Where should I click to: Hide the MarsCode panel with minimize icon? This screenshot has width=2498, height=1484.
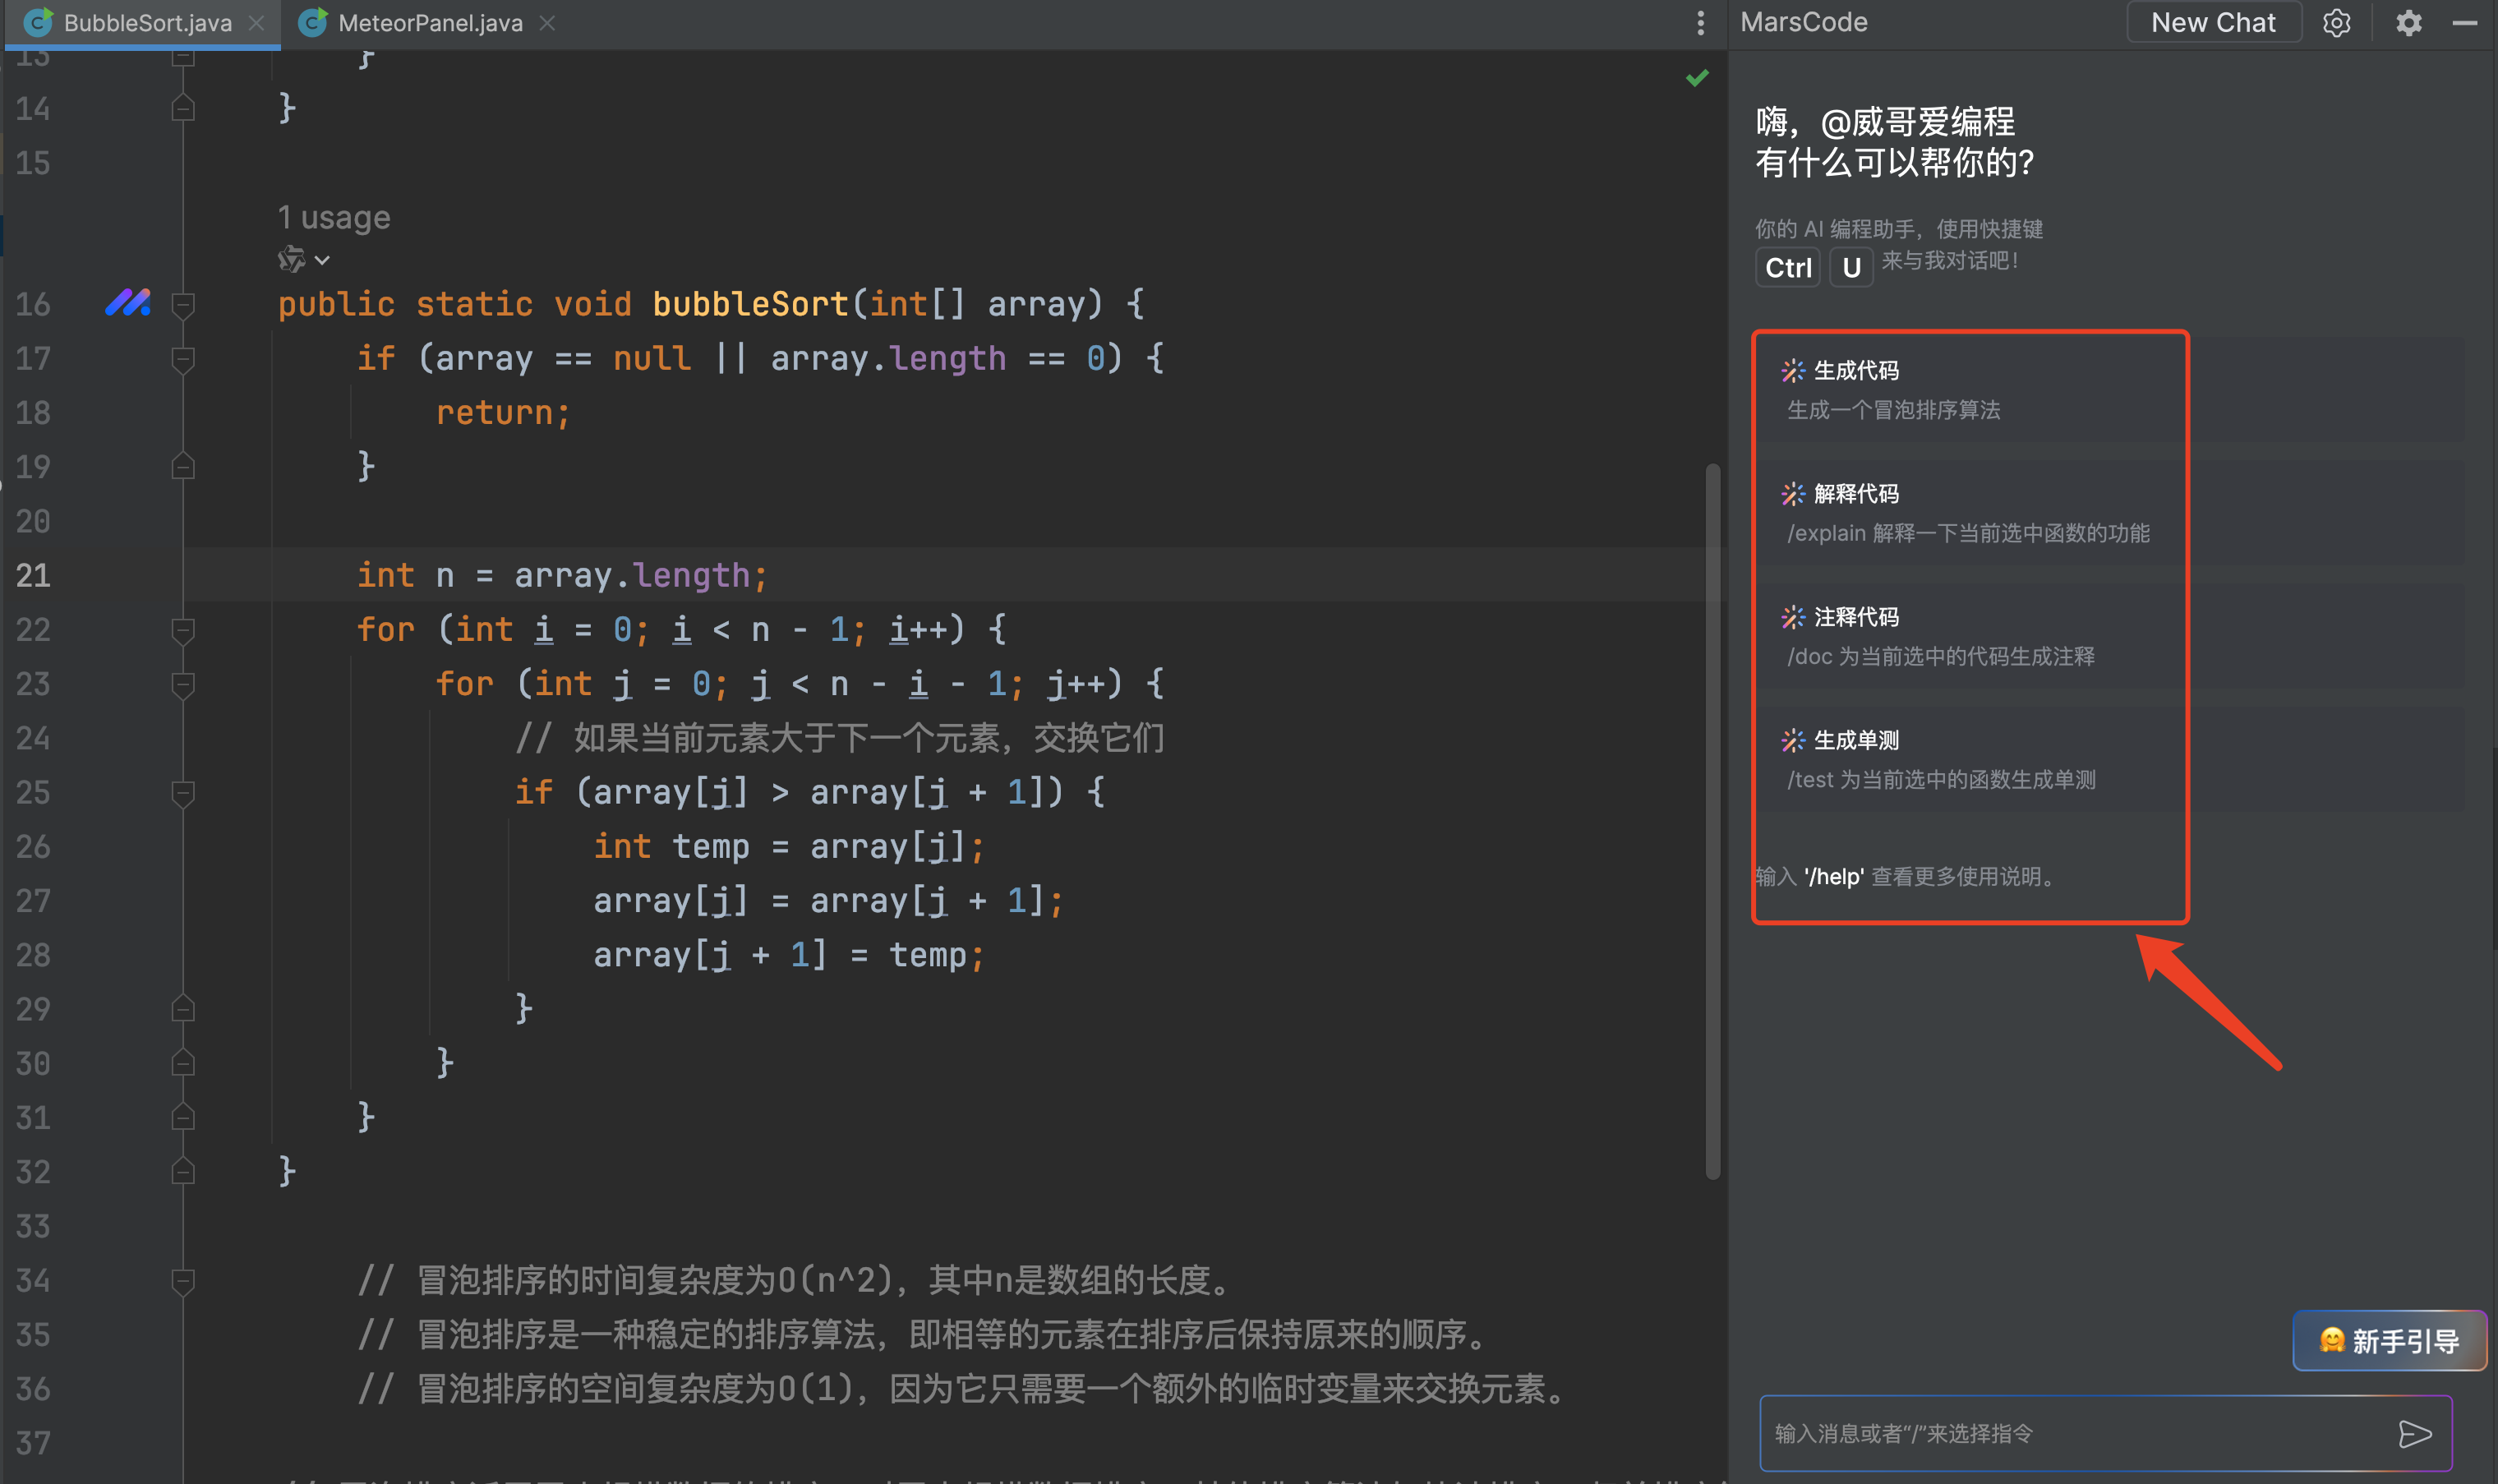pyautogui.click(x=2464, y=23)
